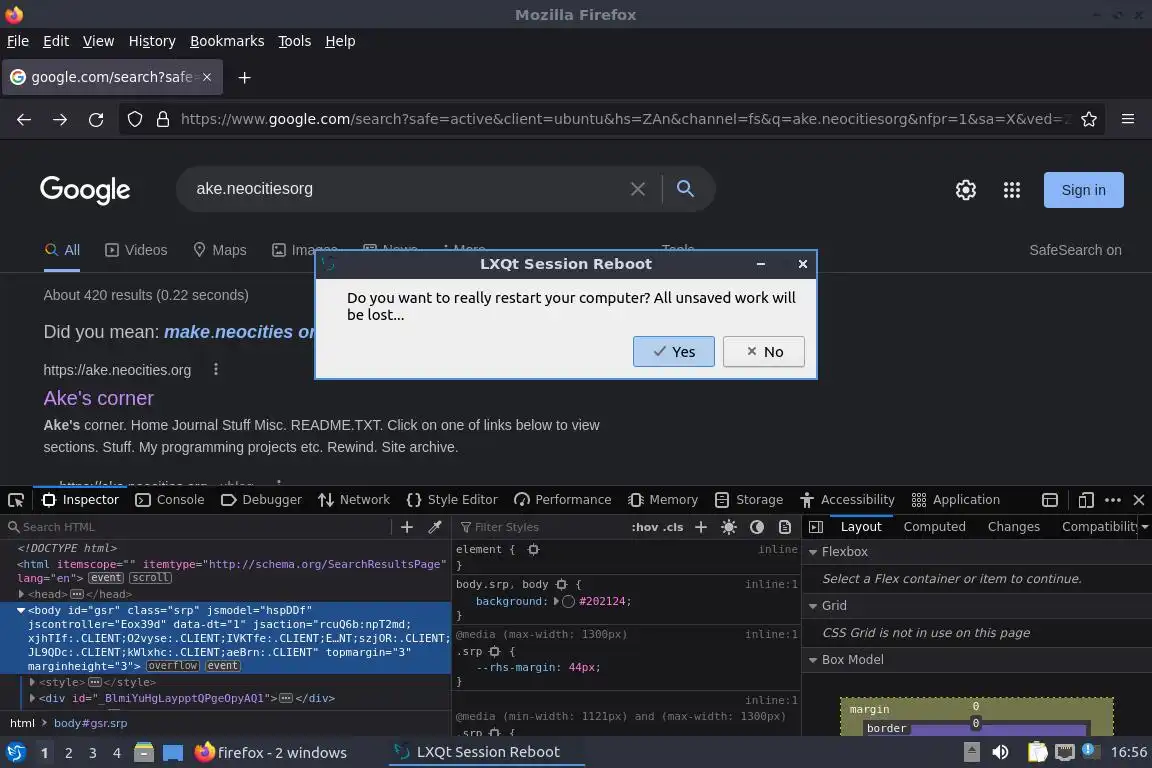The height and width of the screenshot is (768, 1152).
Task: Open the Tools menu
Action: 295,41
